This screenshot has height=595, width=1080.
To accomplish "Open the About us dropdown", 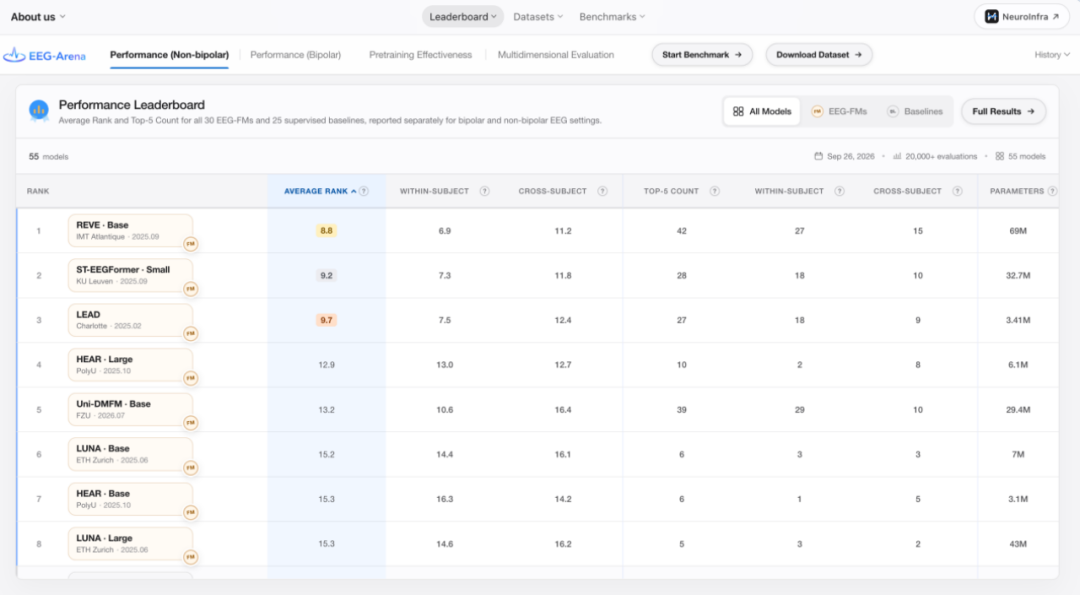I will click(x=38, y=17).
